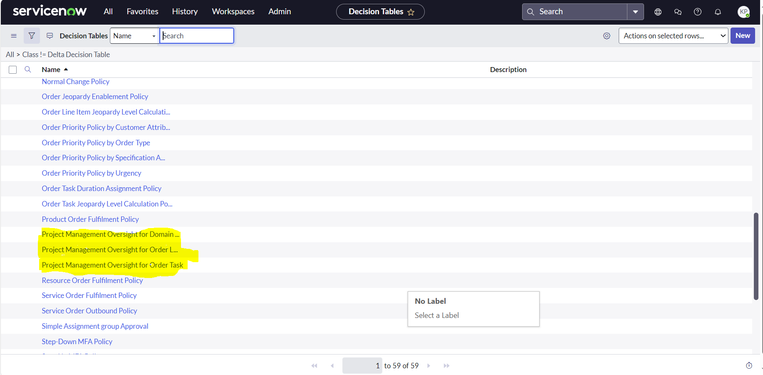
Task: Open Order Priority Policy by Specification A...
Action: click(103, 158)
